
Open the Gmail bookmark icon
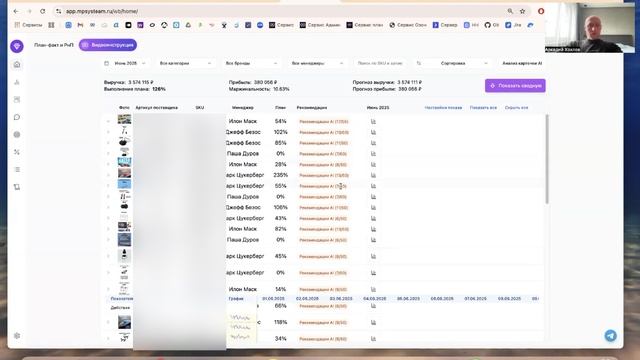click(x=80, y=25)
